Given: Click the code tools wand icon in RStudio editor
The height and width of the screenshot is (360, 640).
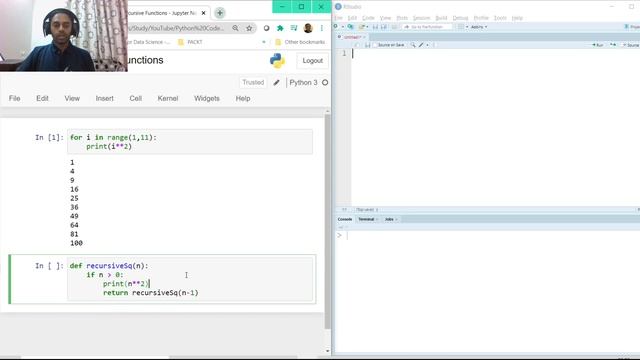Looking at the screenshot, I should (x=422, y=45).
